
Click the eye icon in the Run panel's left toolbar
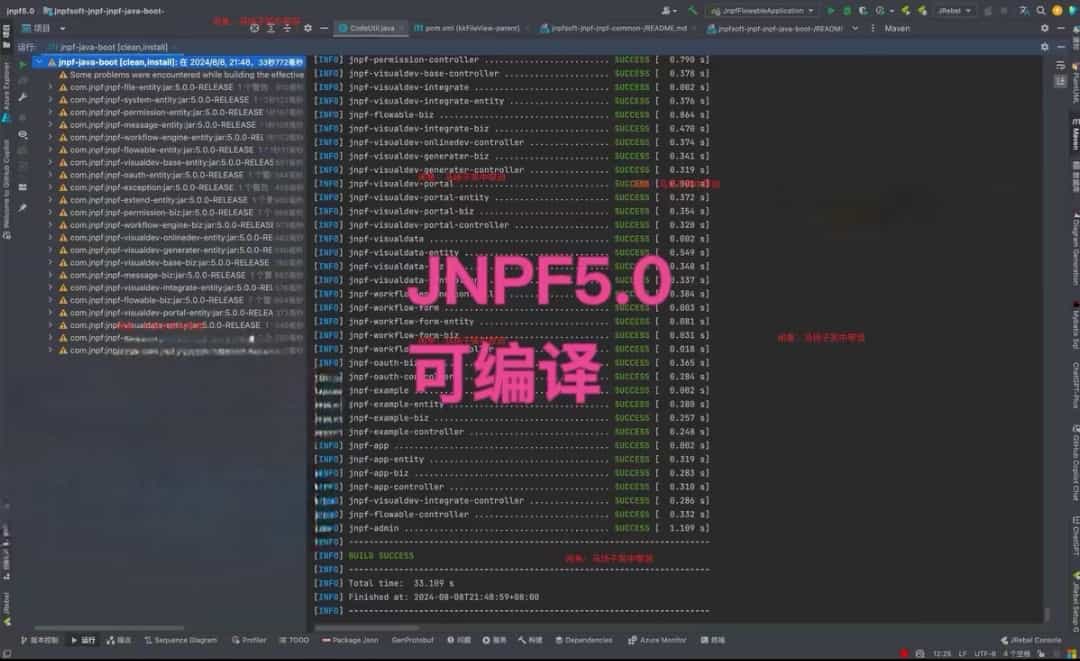click(x=23, y=135)
